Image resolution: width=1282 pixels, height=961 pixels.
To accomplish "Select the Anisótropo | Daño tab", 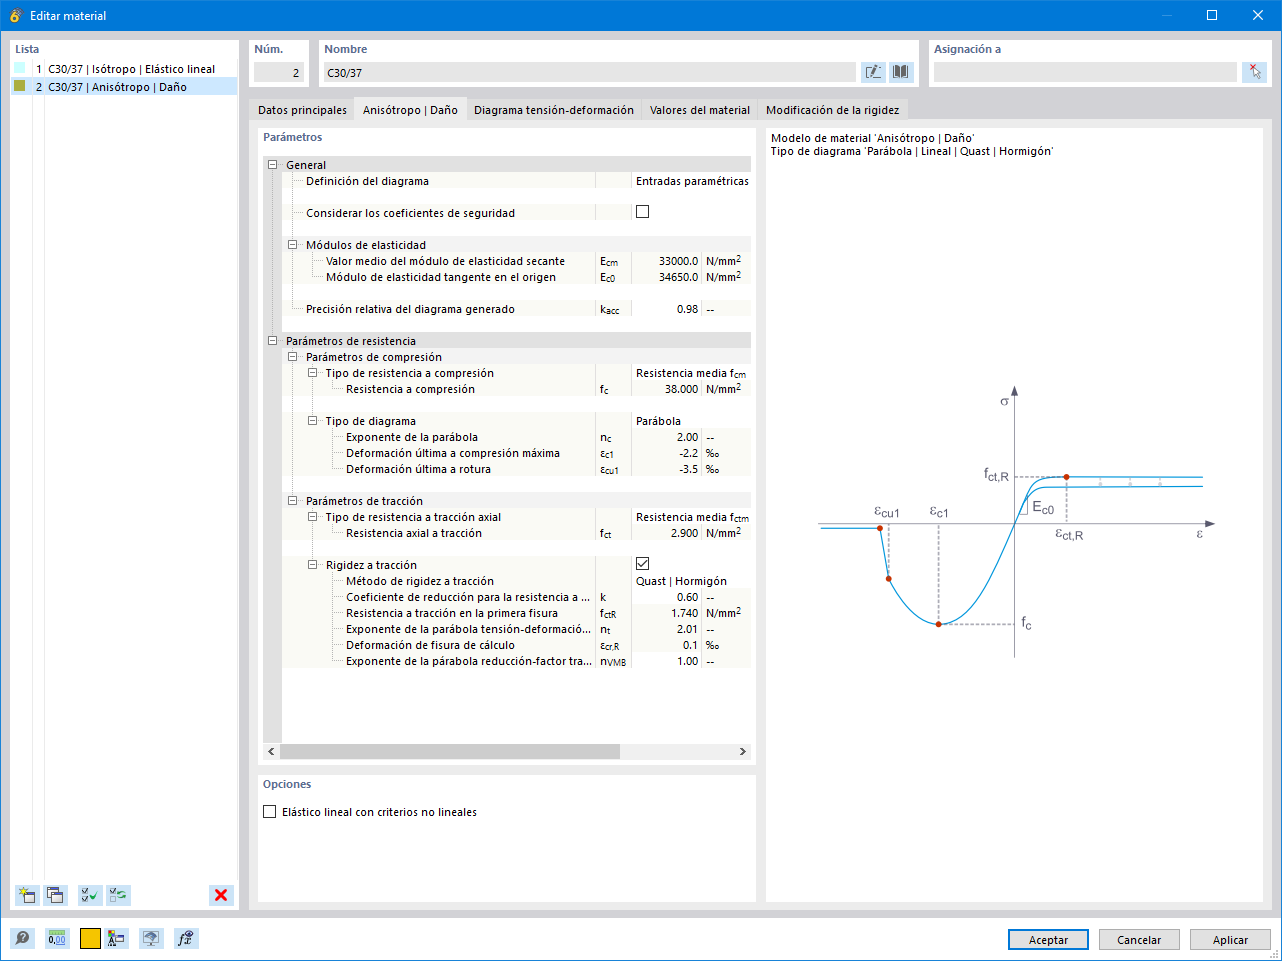I will coord(410,109).
